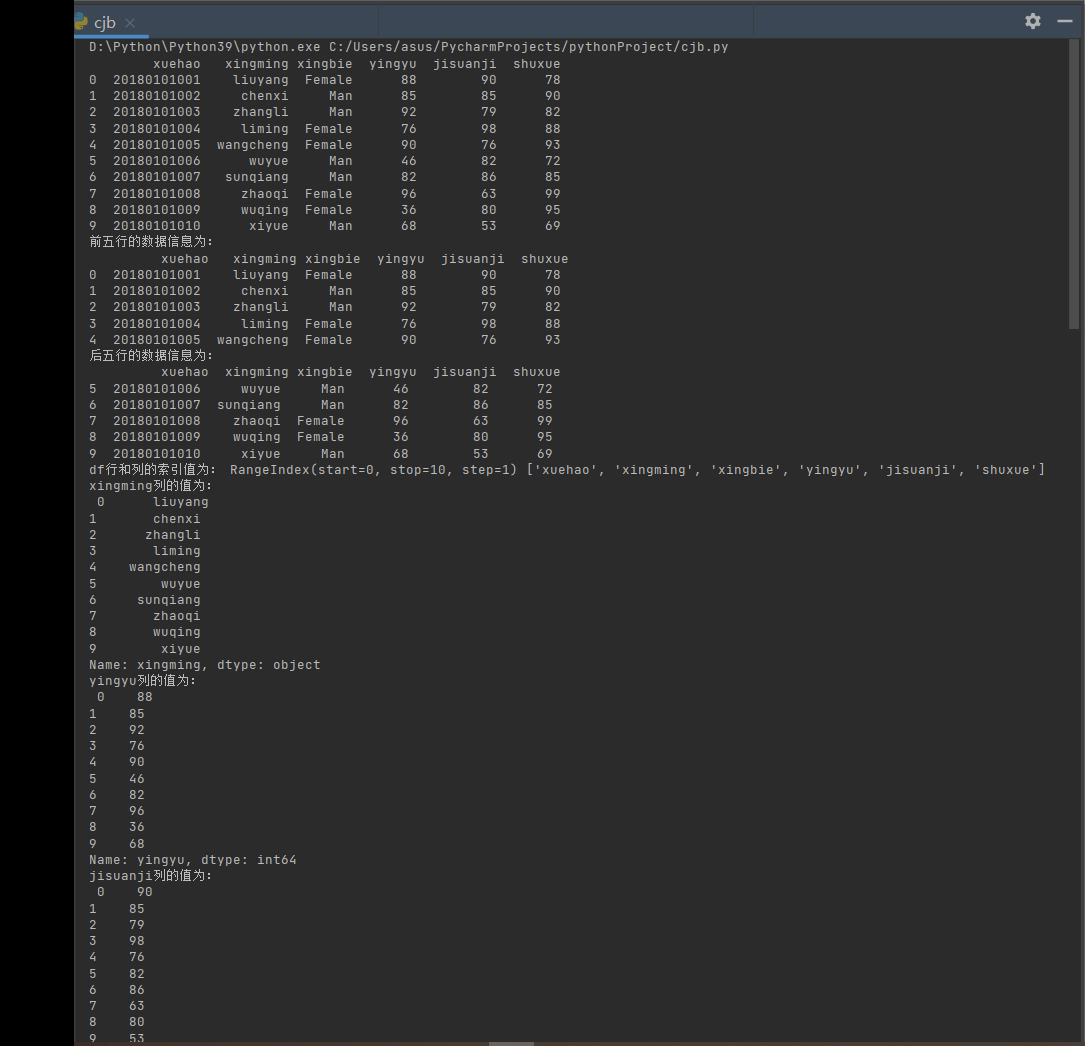Click the 'jisuanji列的值为:' line
Viewport: 1085px width, 1046px height.
[x=150, y=876]
